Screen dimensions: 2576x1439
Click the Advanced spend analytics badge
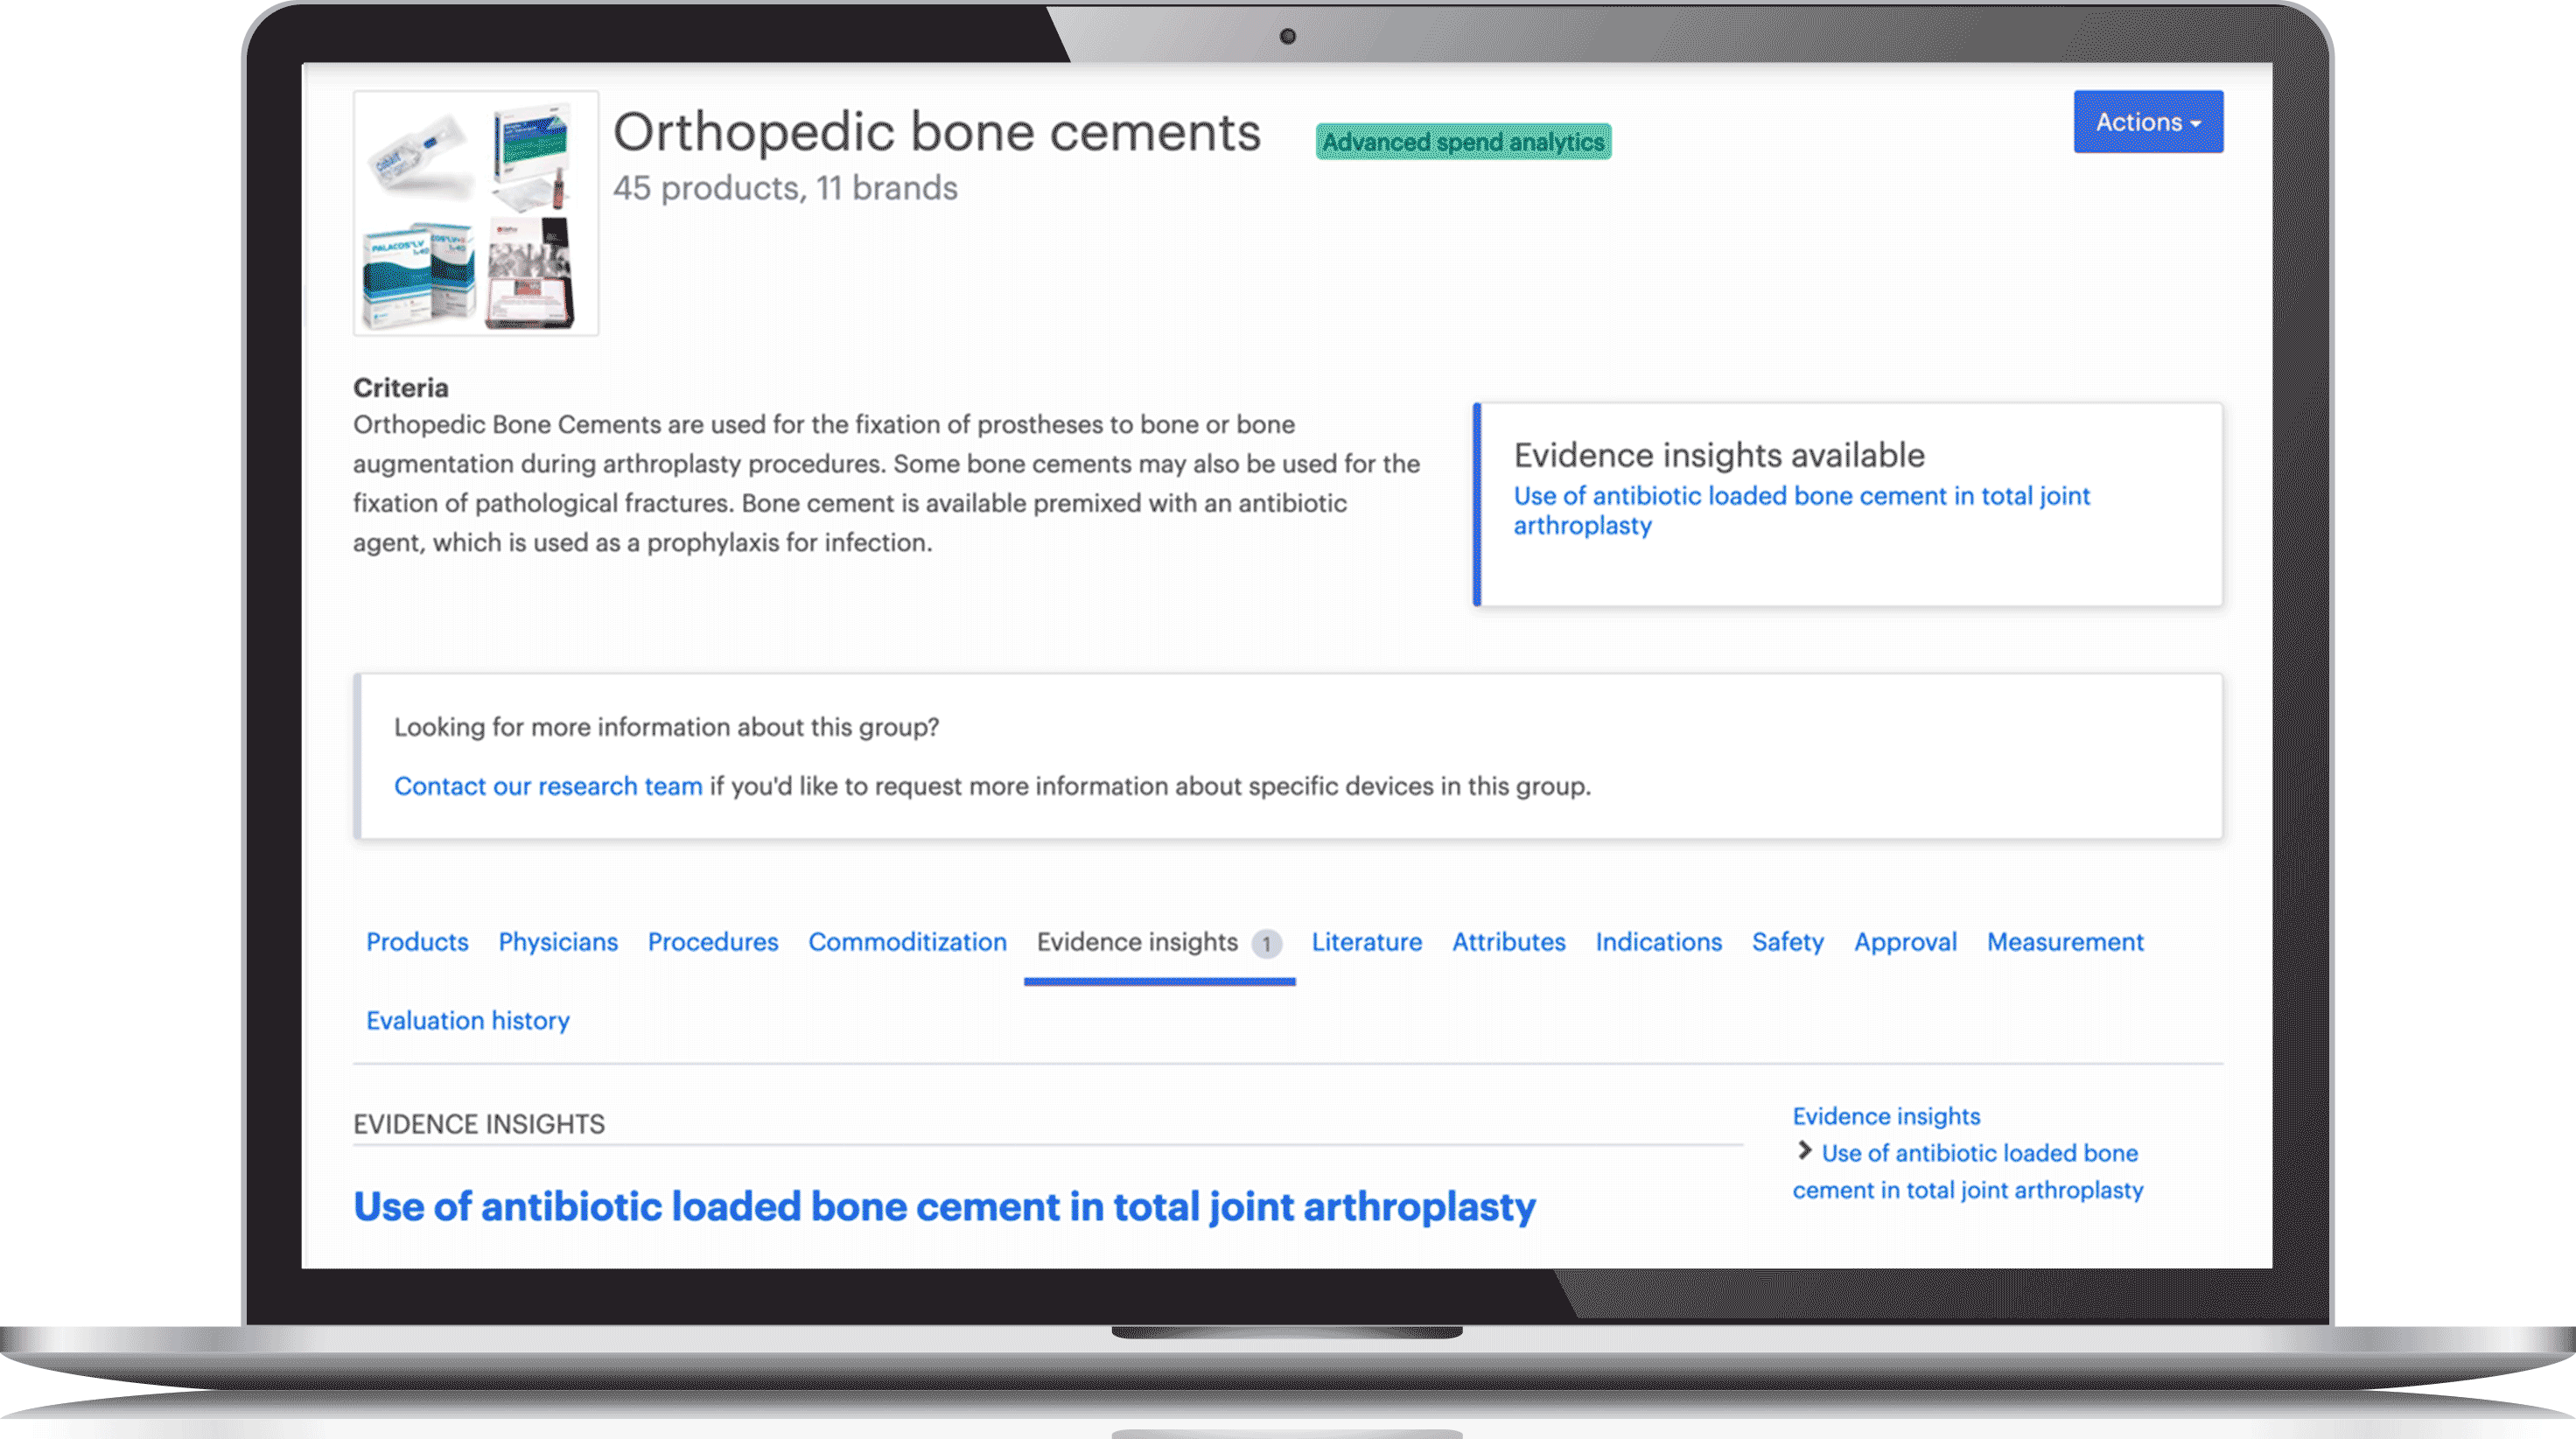pos(1466,140)
